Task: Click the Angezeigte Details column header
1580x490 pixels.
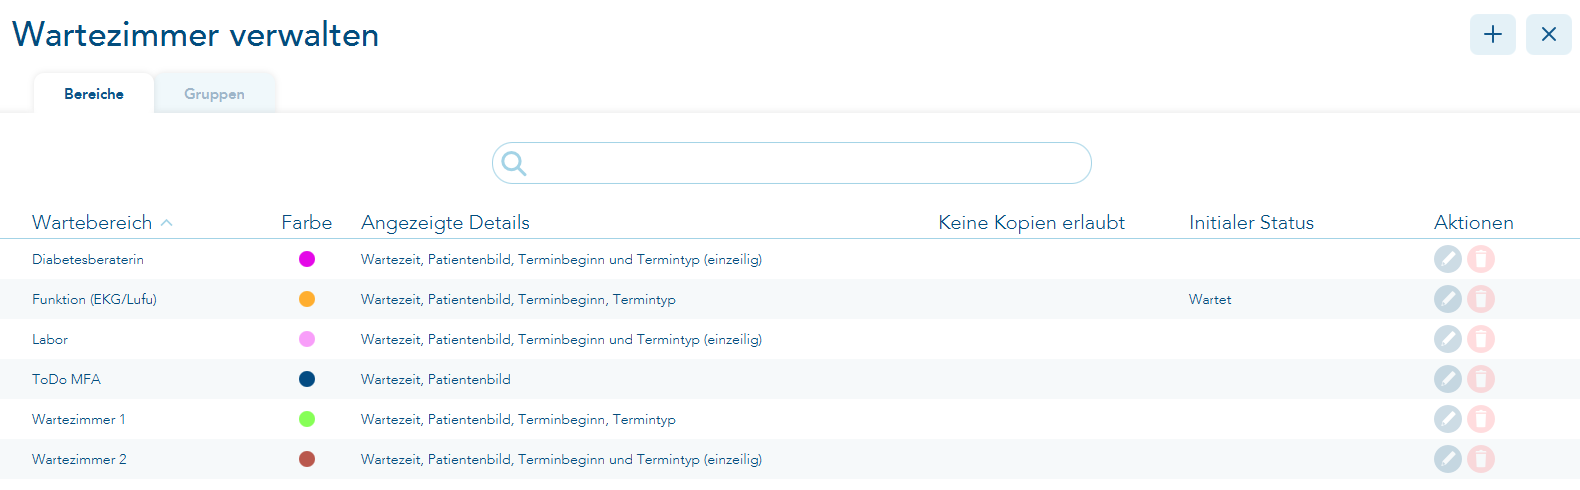Action: point(445,222)
